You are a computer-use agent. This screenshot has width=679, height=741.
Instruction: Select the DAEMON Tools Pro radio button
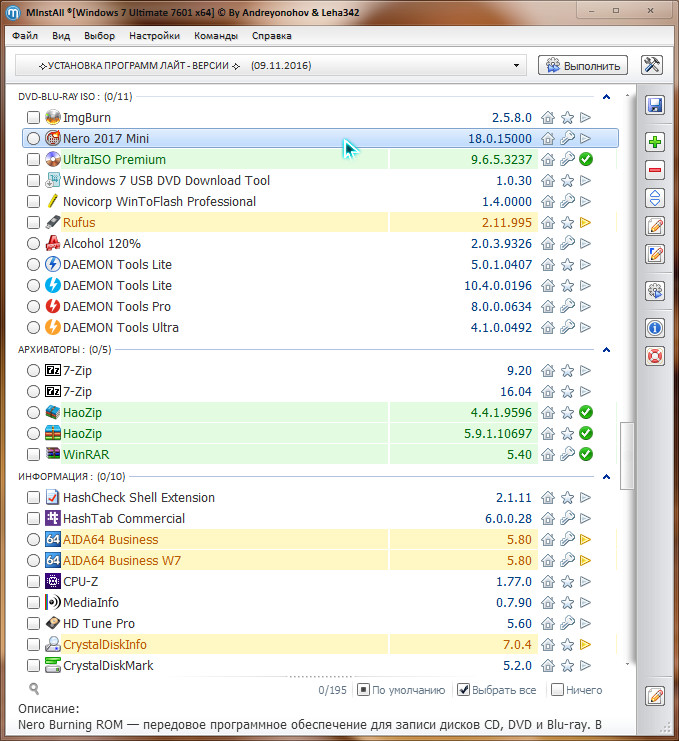click(x=33, y=306)
